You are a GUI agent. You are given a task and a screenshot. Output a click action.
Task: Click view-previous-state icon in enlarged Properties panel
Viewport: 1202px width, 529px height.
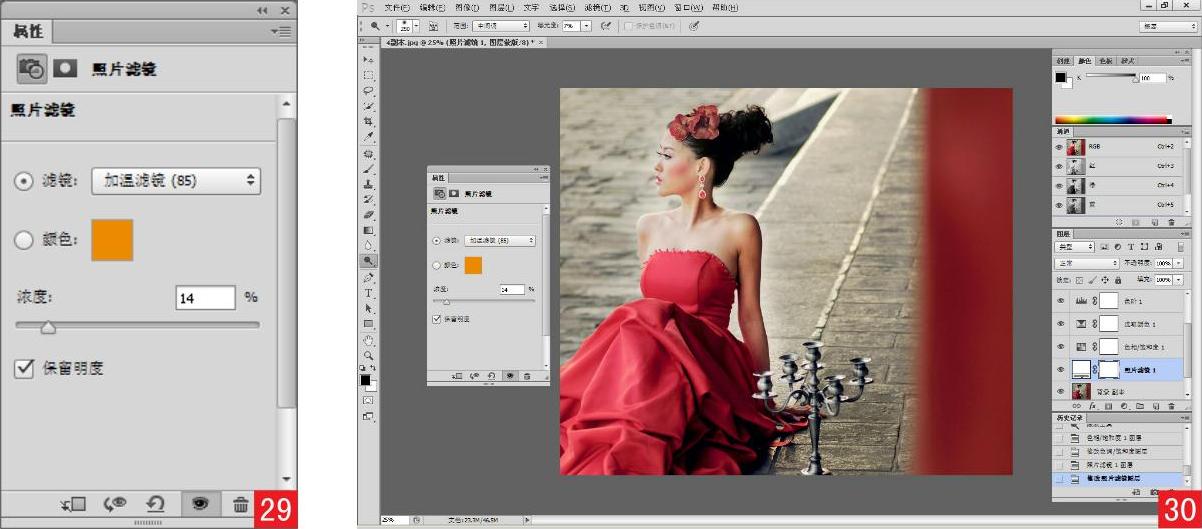(x=114, y=505)
